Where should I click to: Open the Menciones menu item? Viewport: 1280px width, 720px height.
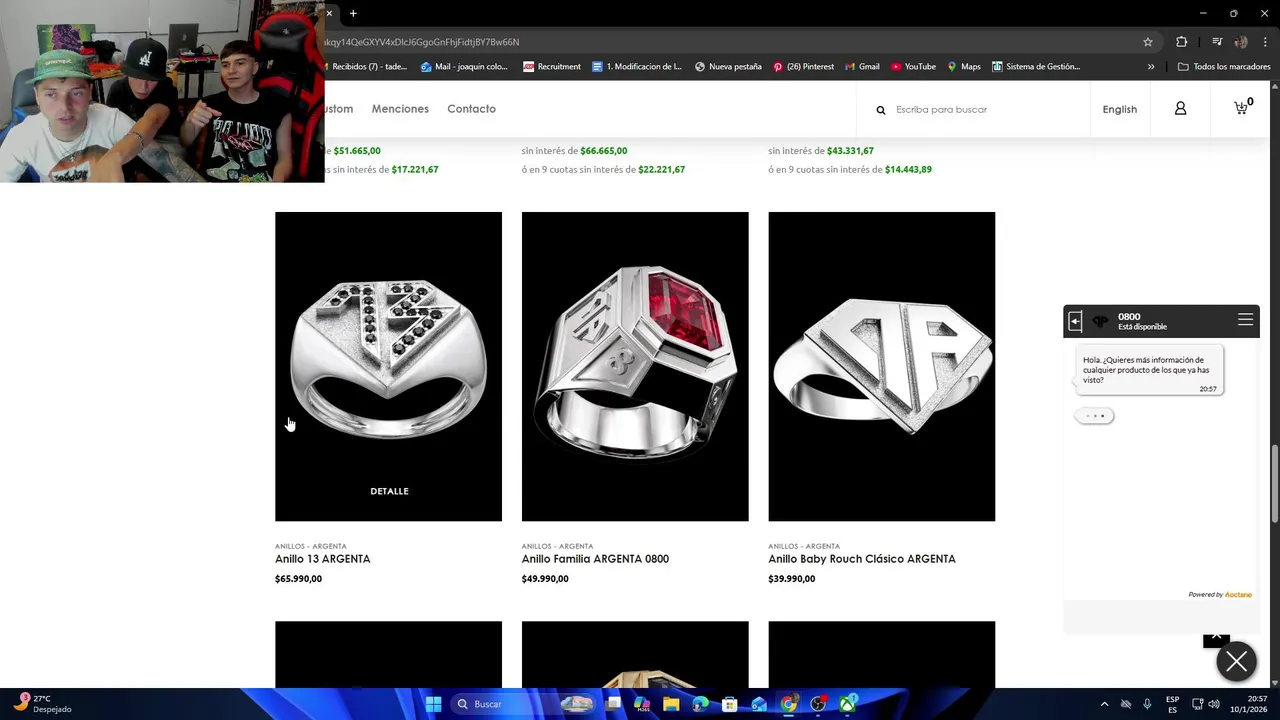400,109
